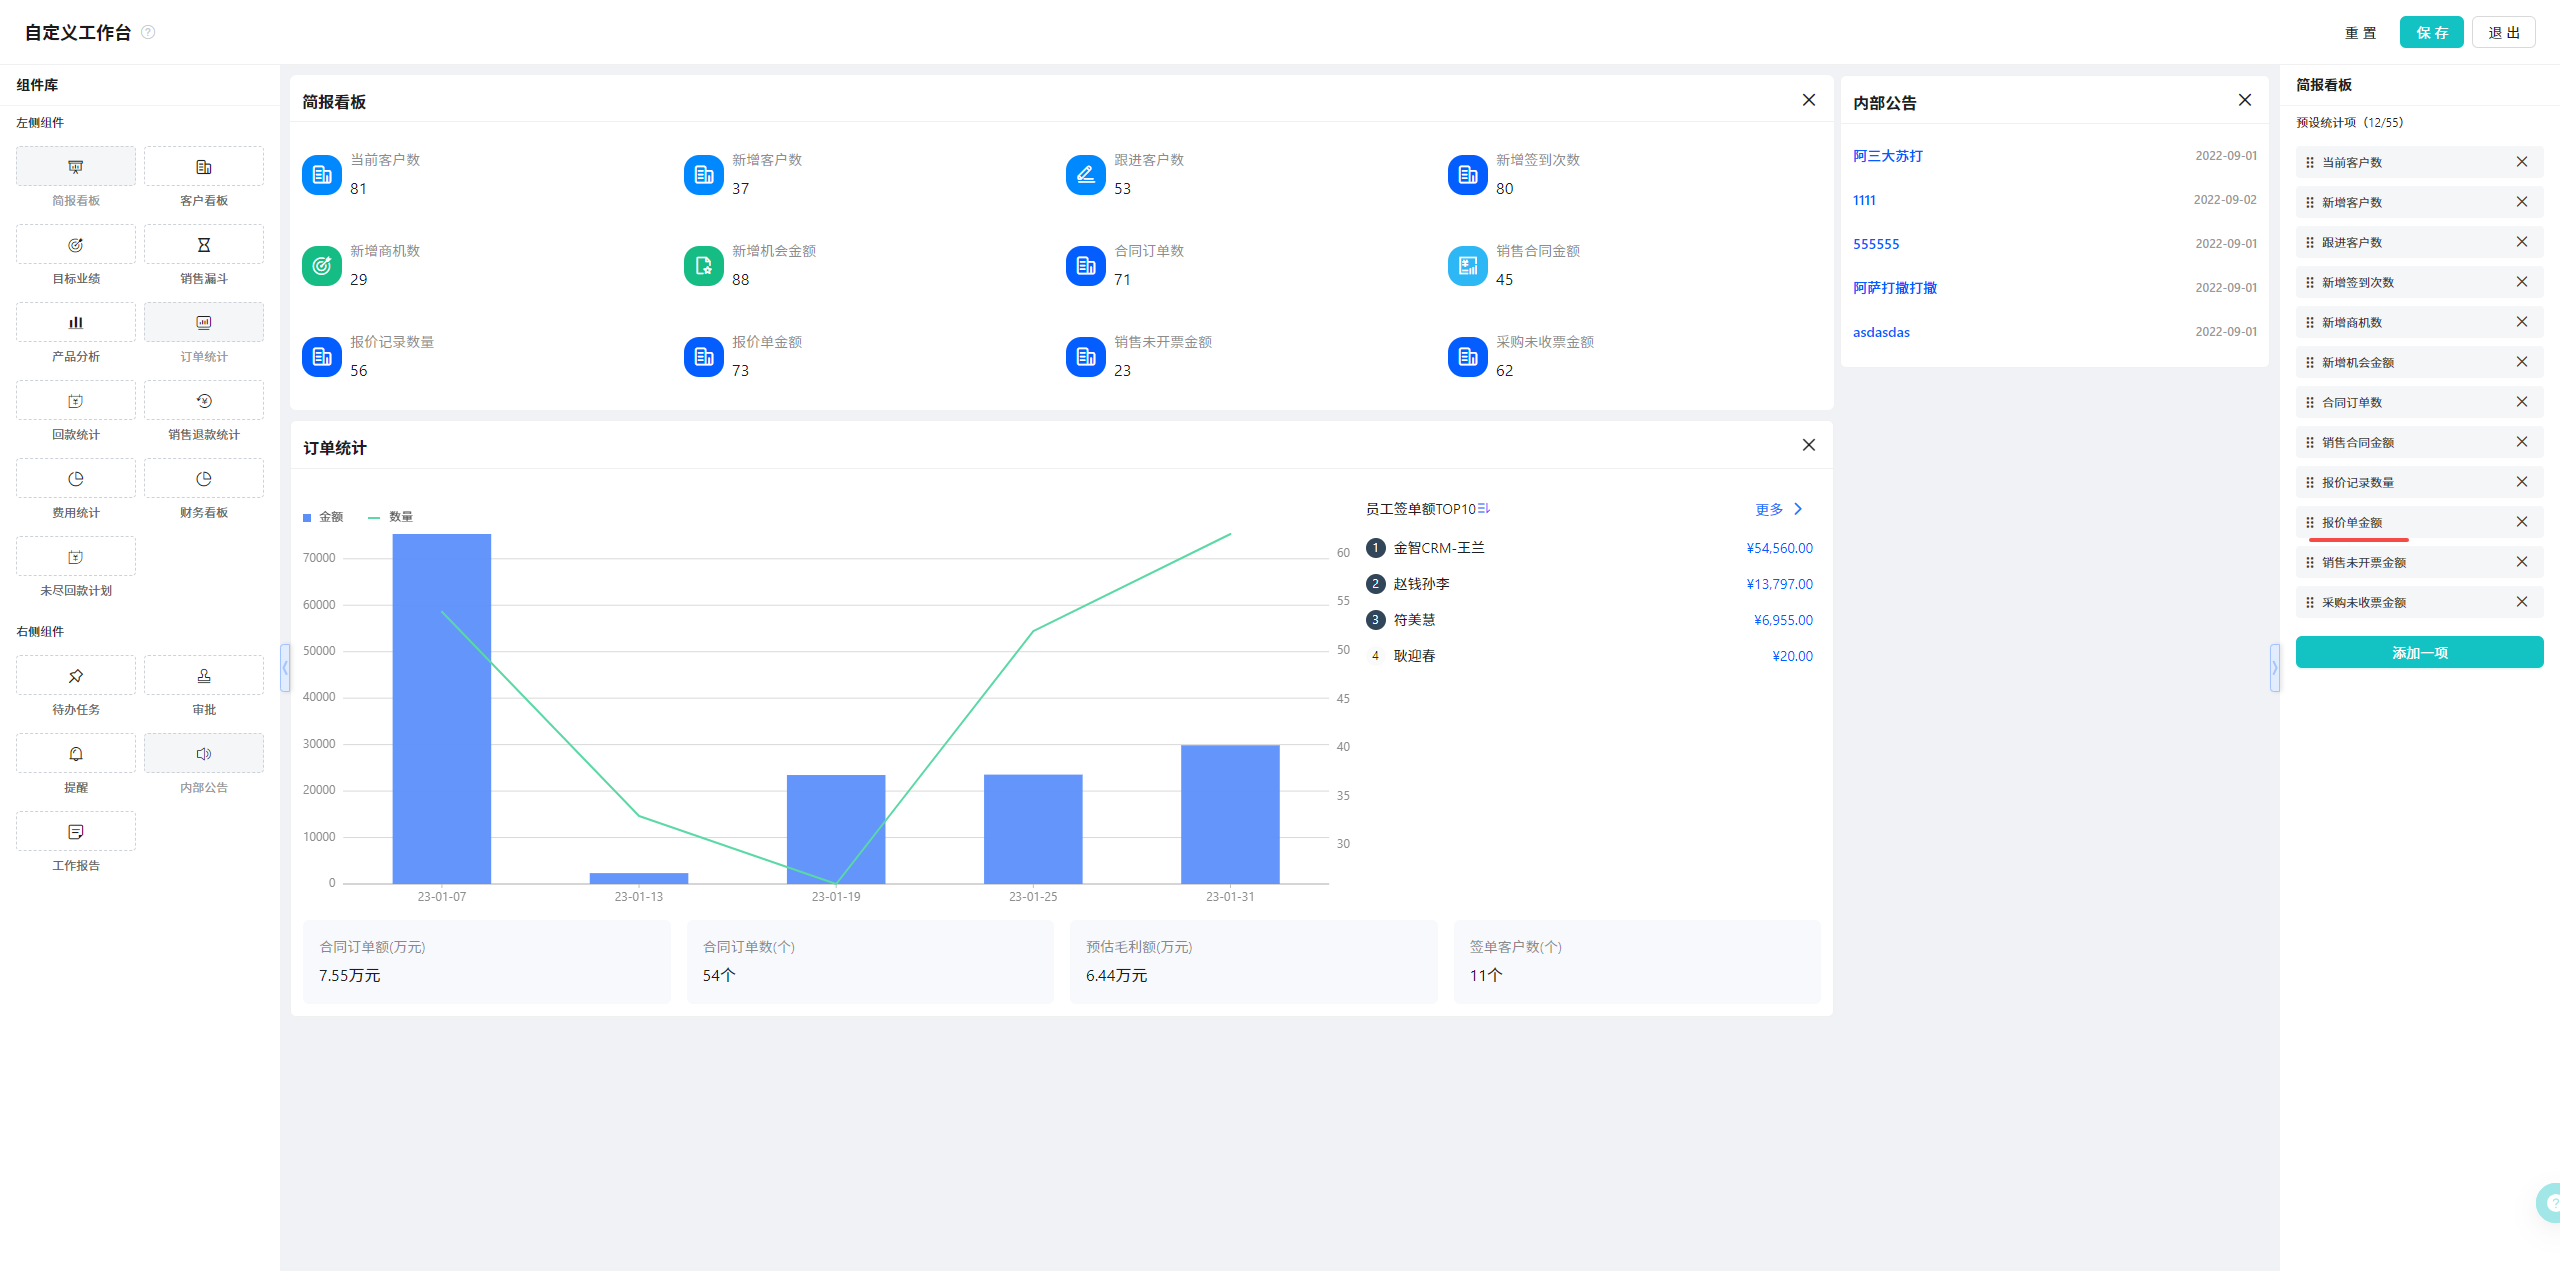Select the 销售漏斗 funnel component icon
This screenshot has height=1271, width=2560.
point(204,245)
